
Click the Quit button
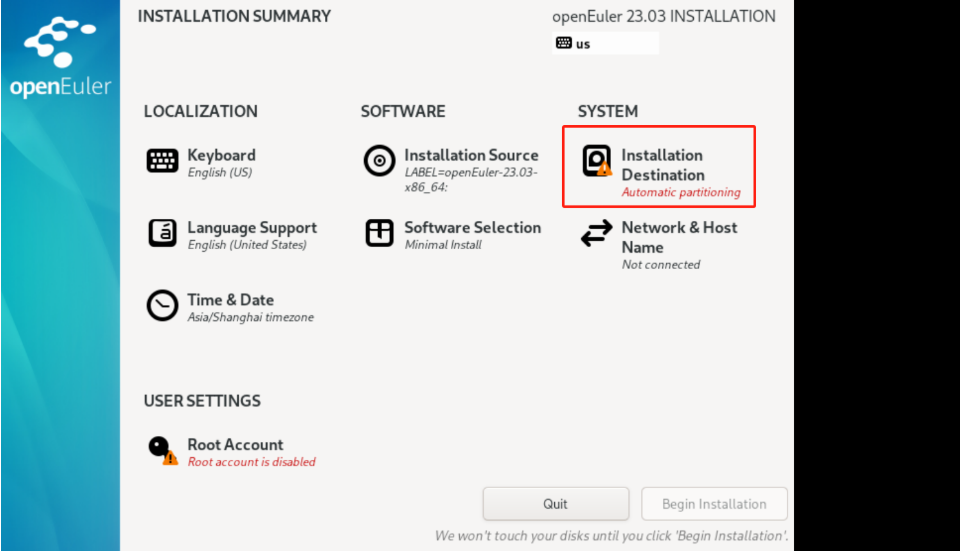[x=555, y=504]
